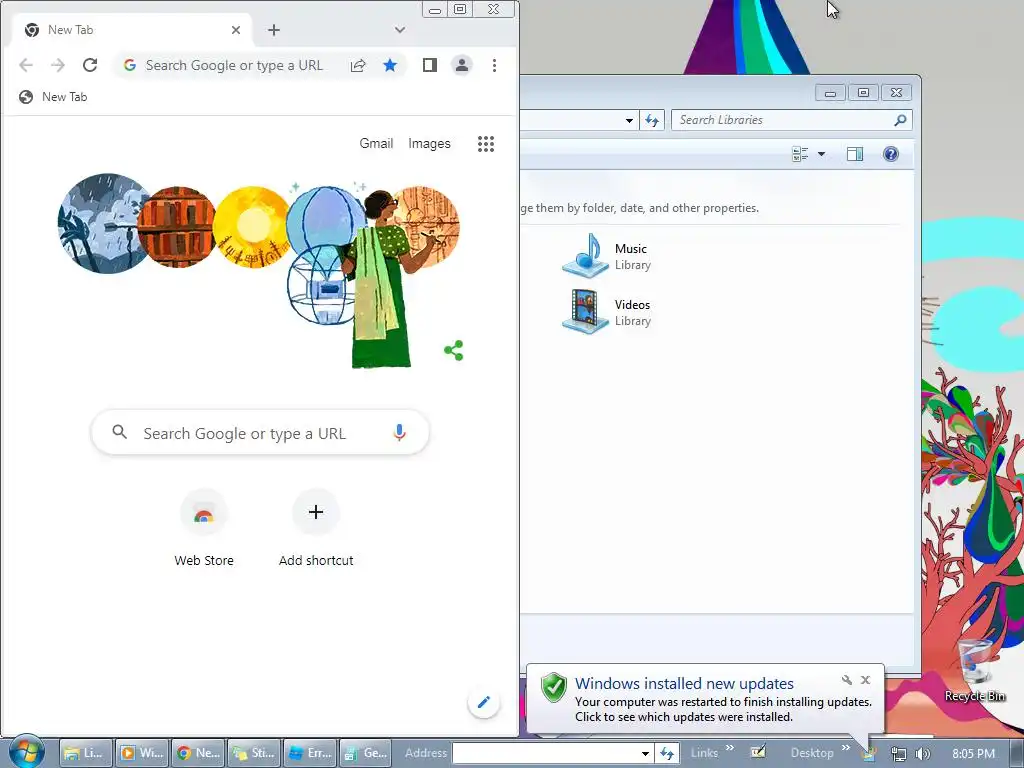Switch to Libraries taskbar button
Image resolution: width=1024 pixels, height=768 pixels.
click(86, 753)
